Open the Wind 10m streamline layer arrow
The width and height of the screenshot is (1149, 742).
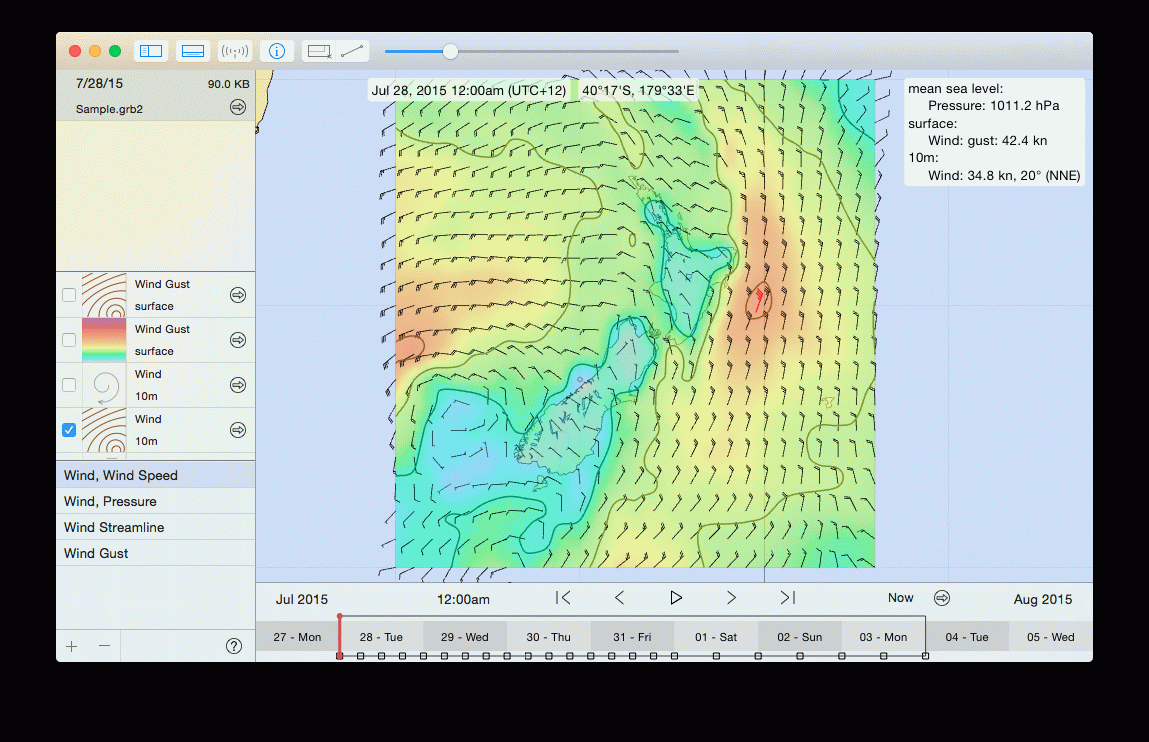(238, 385)
